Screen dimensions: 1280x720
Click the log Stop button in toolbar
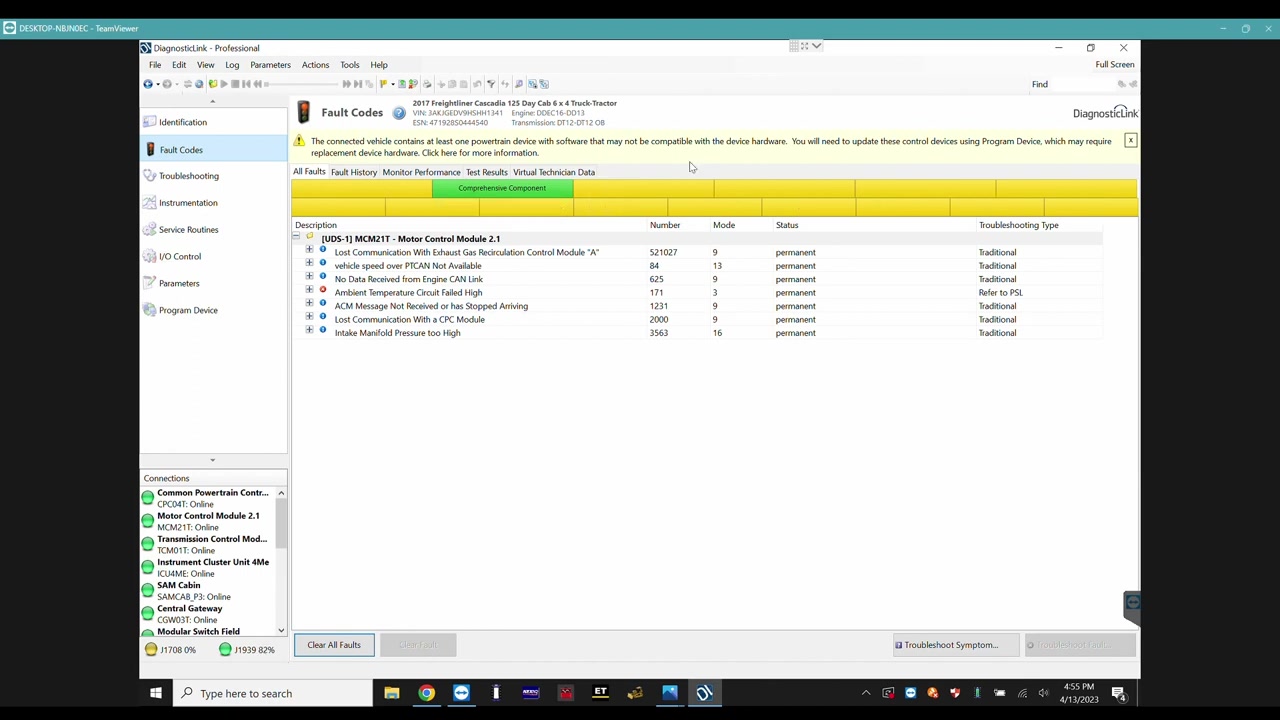(x=235, y=84)
